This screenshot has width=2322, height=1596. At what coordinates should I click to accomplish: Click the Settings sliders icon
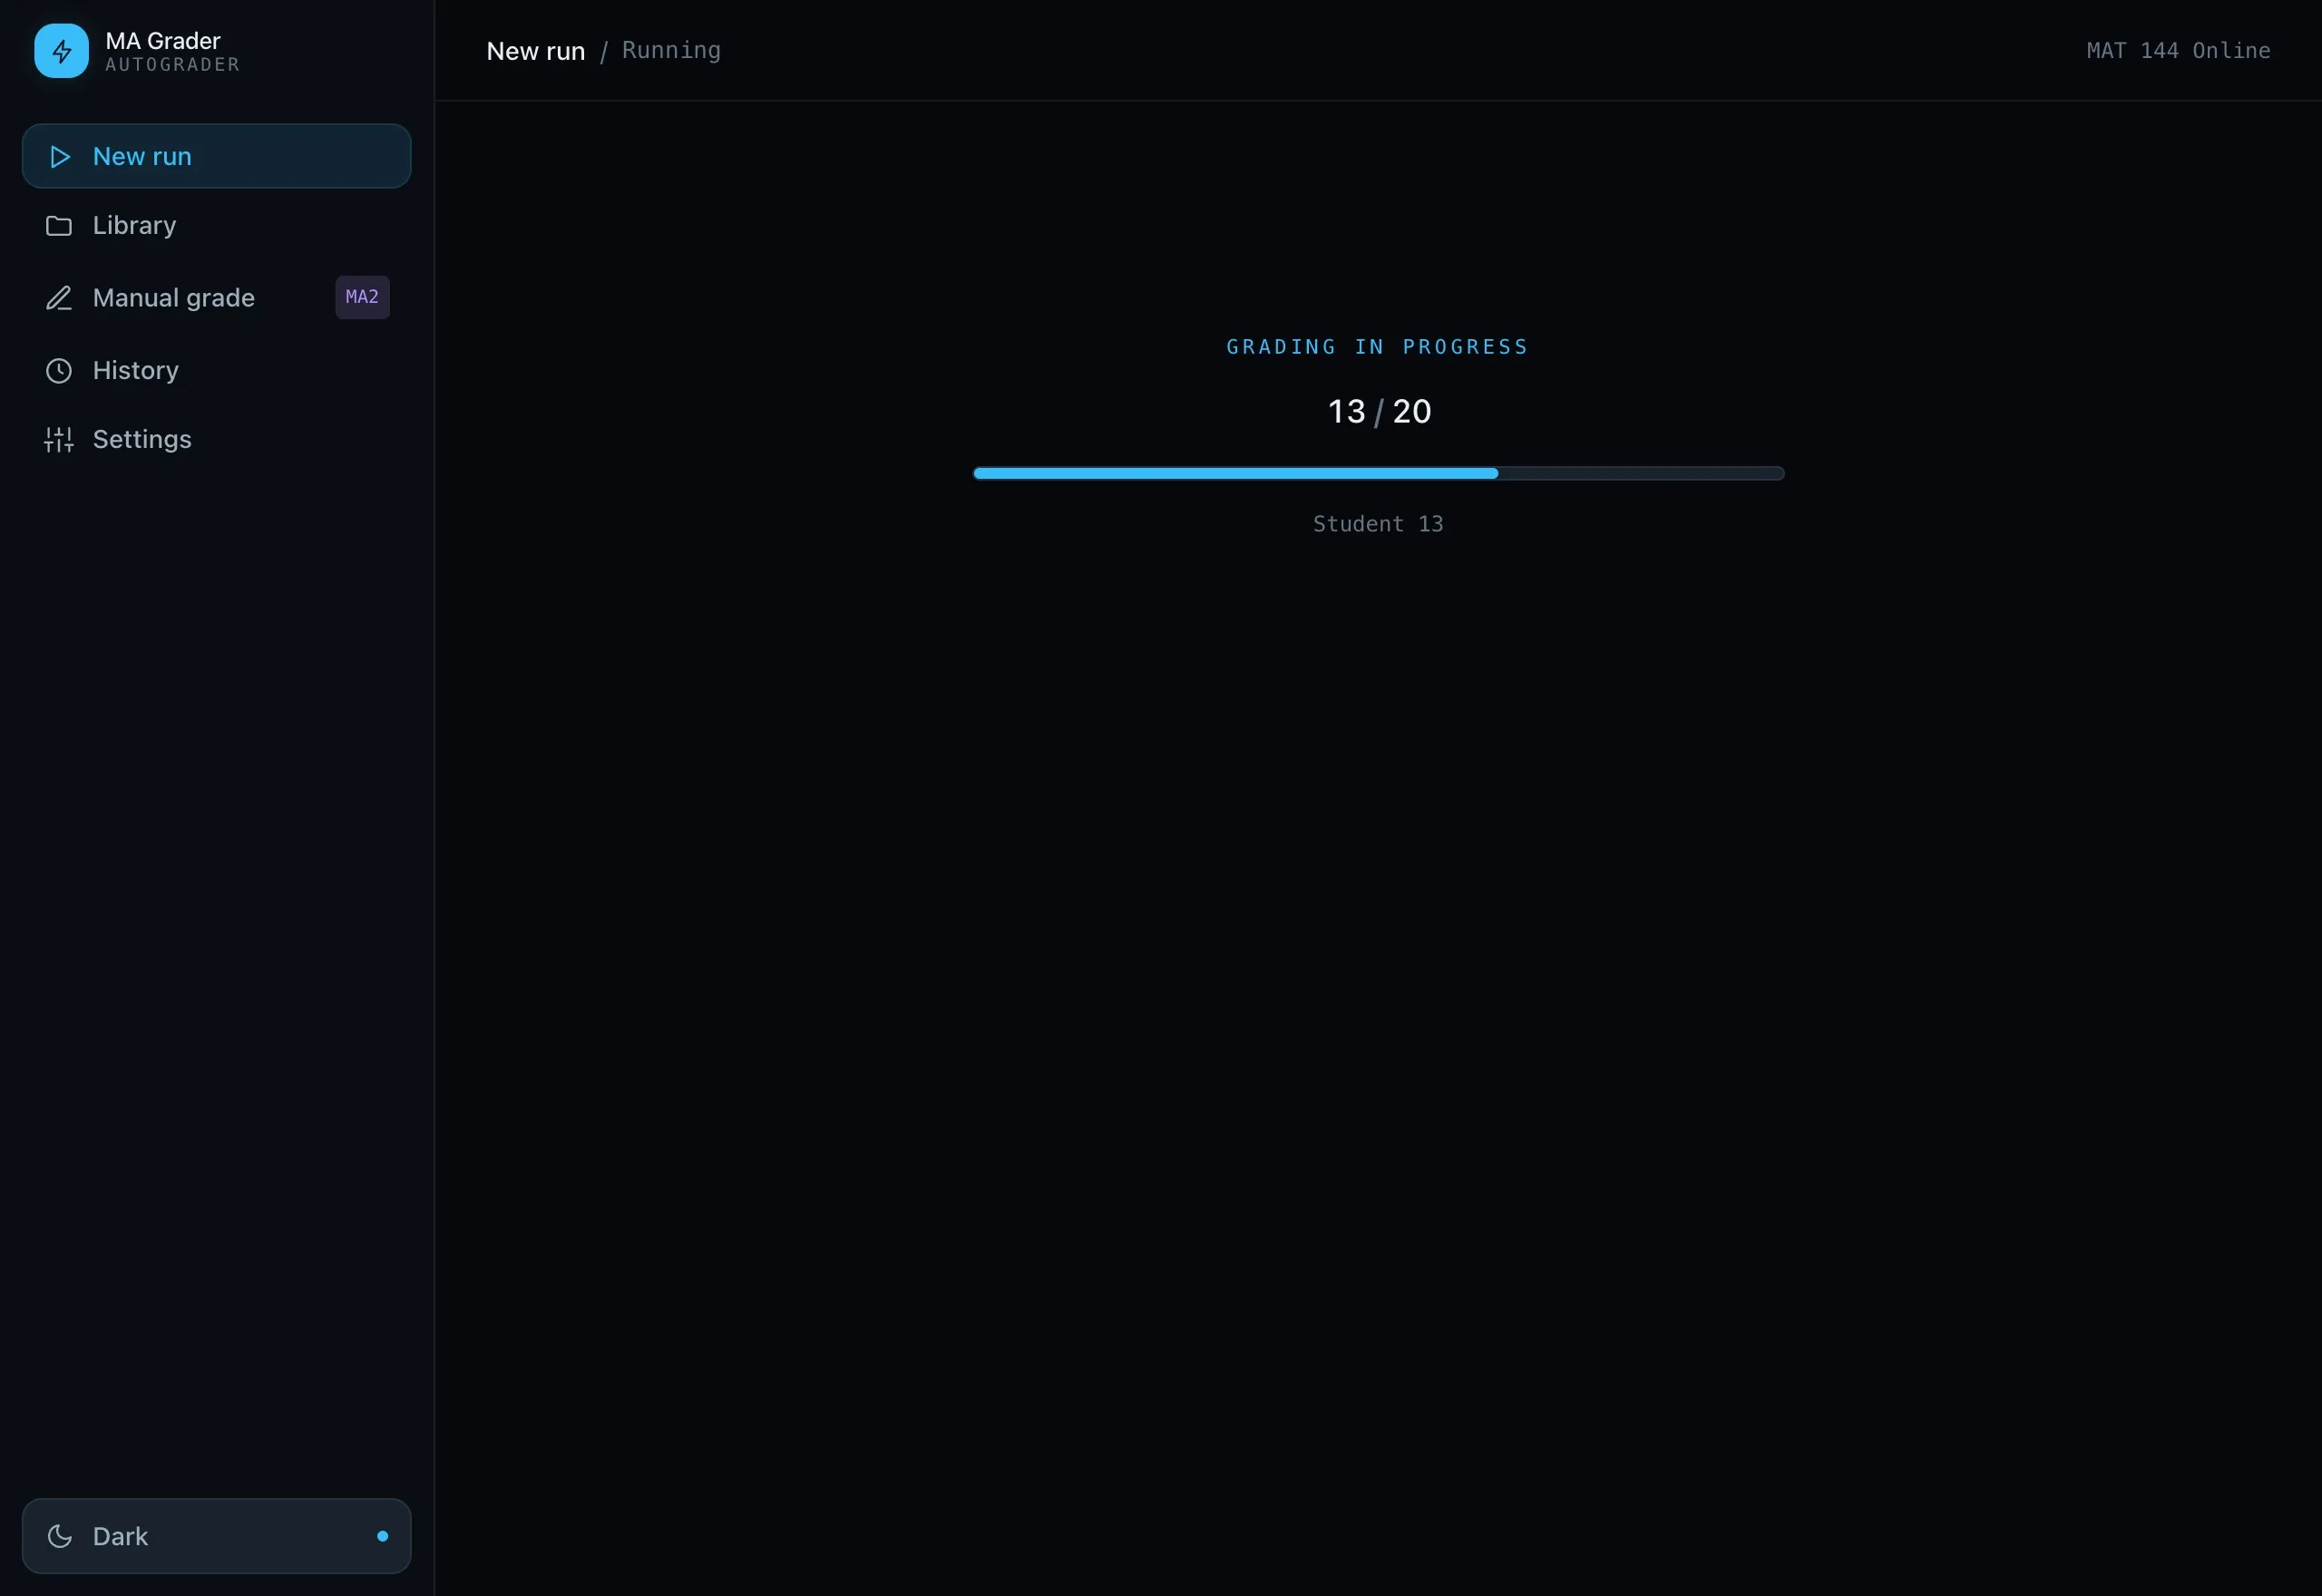[59, 440]
